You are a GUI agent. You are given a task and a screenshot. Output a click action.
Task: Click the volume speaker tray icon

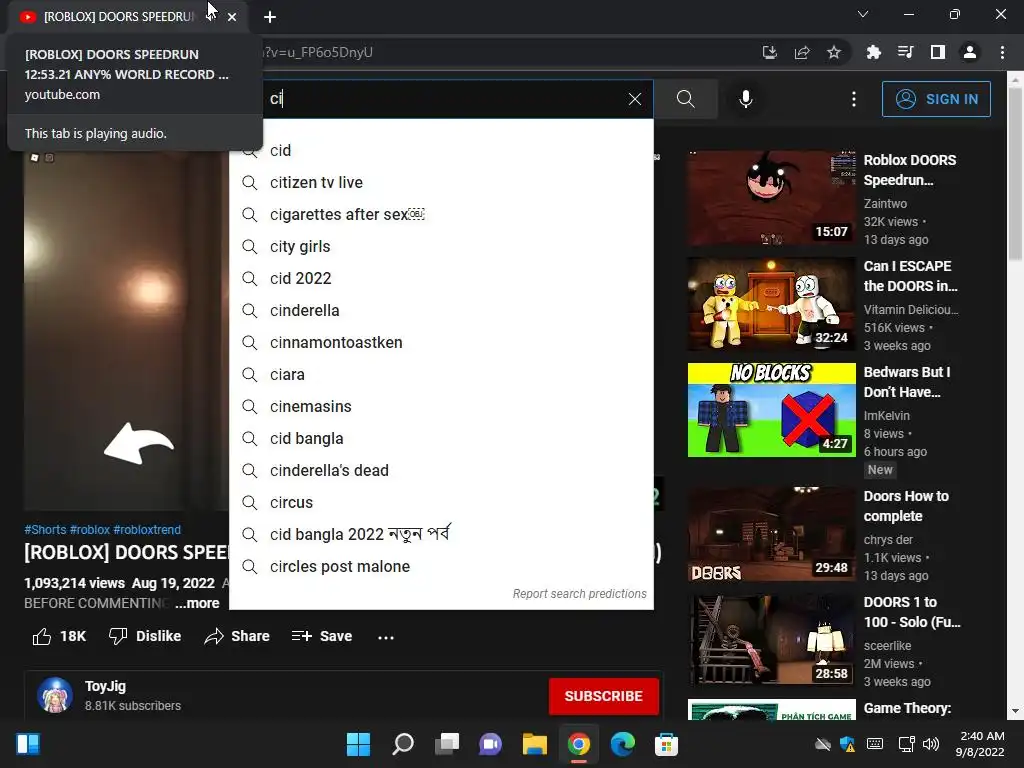(931, 744)
